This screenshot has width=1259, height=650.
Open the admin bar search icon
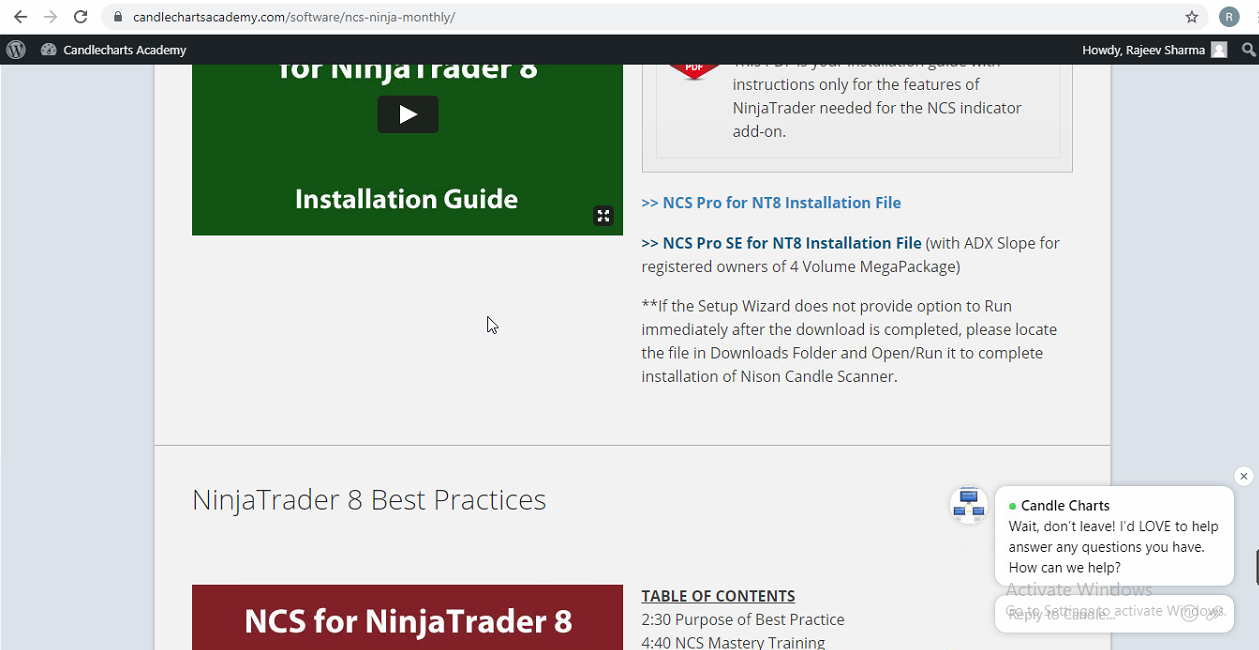[x=1248, y=50]
